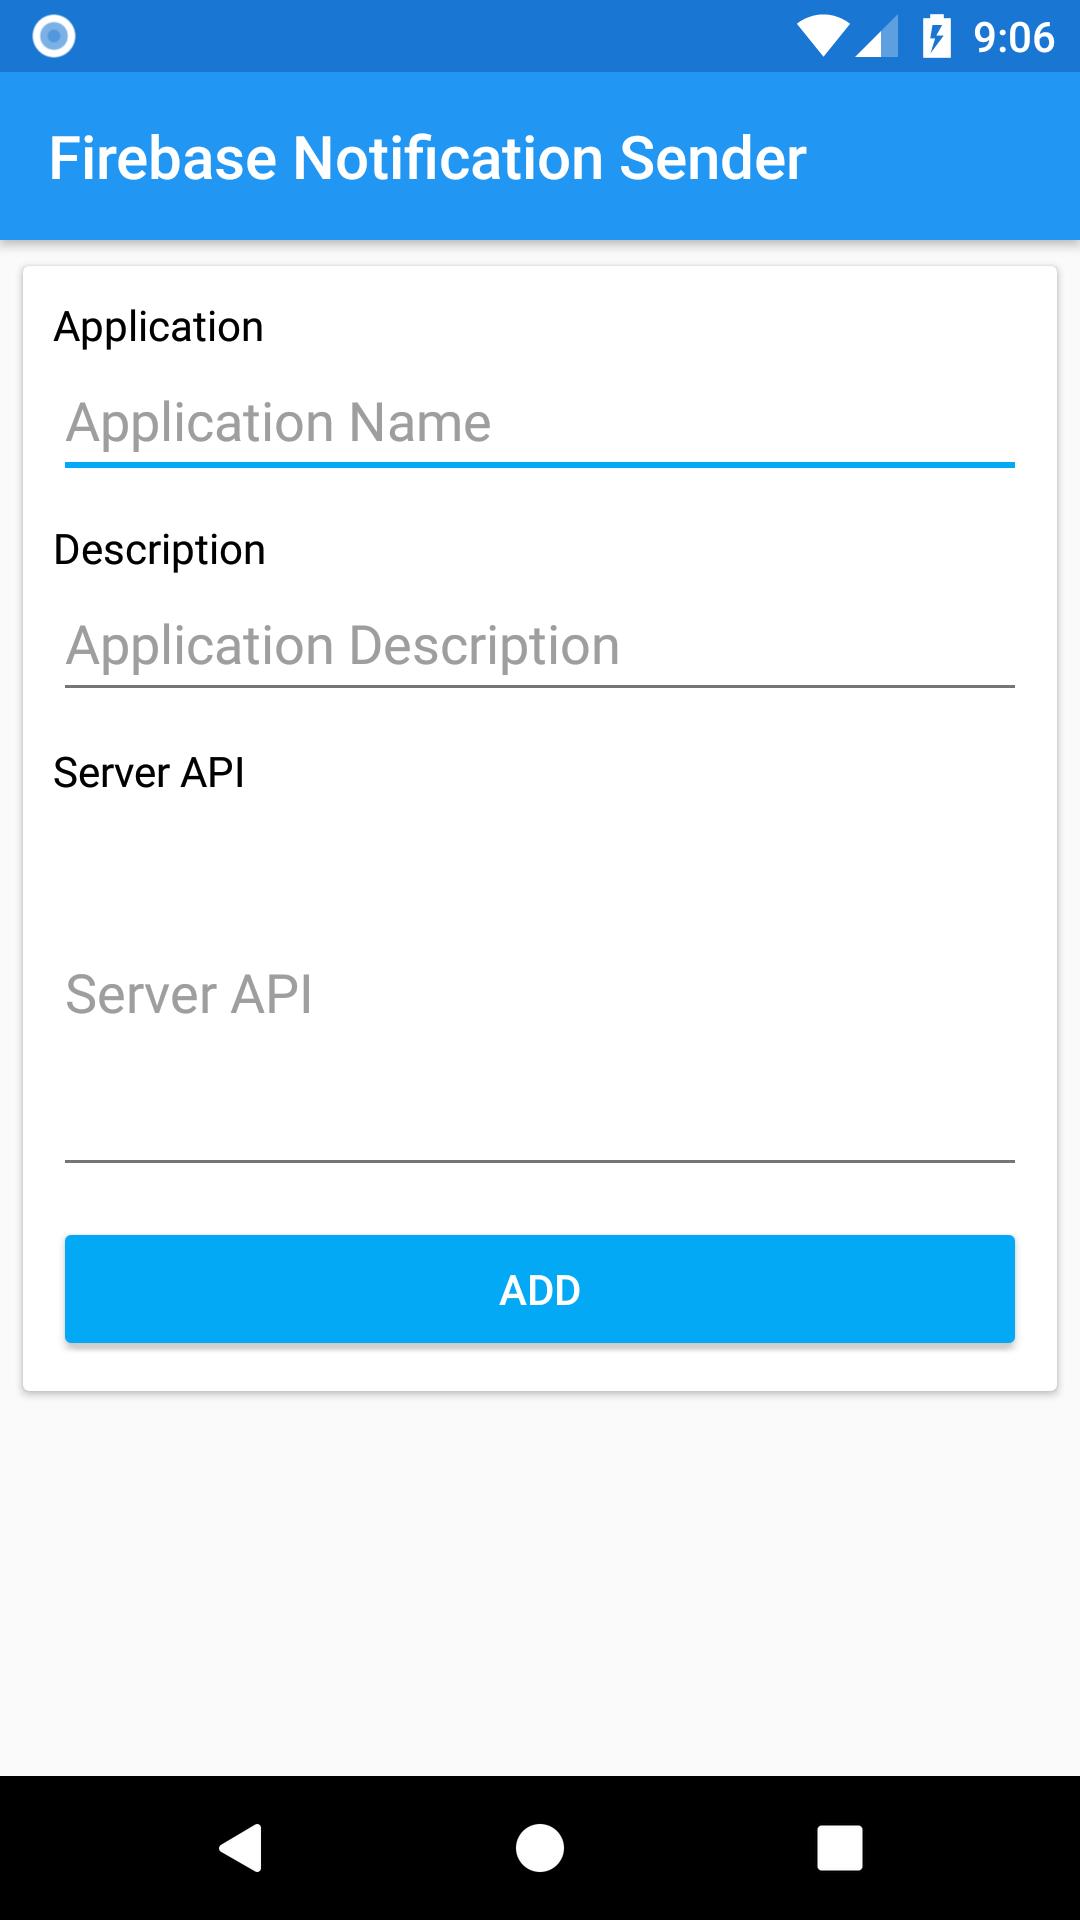Viewport: 1080px width, 1920px height.
Task: Click the ADD button
Action: click(x=540, y=1289)
